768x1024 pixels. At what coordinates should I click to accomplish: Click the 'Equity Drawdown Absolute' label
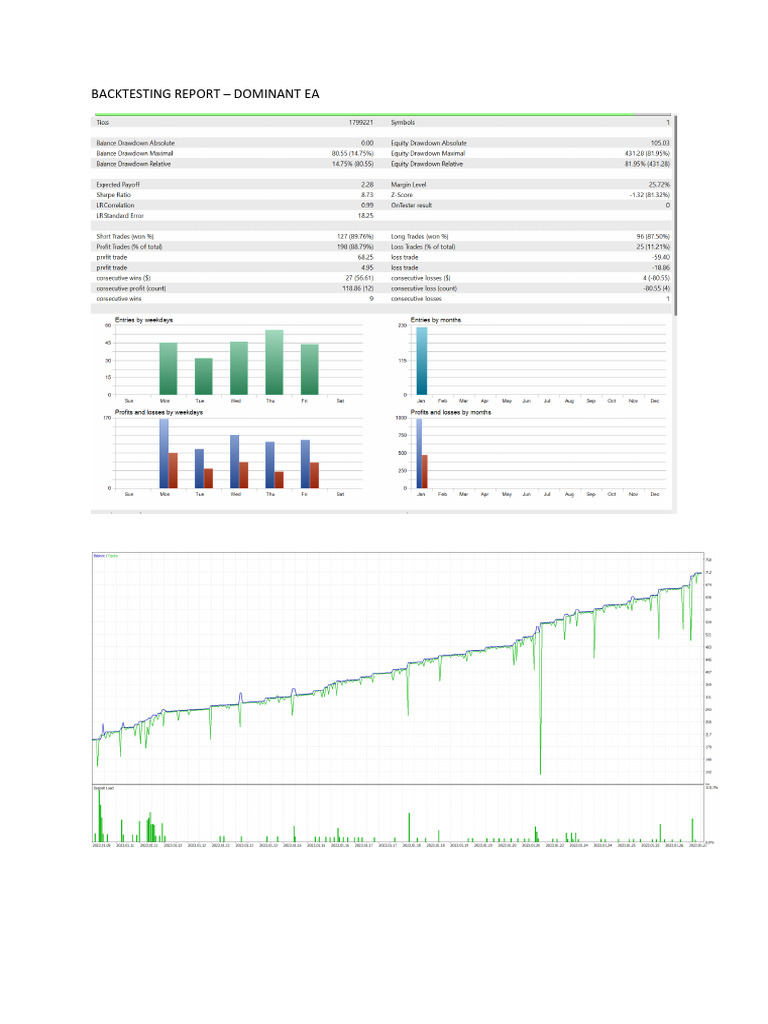(429, 143)
